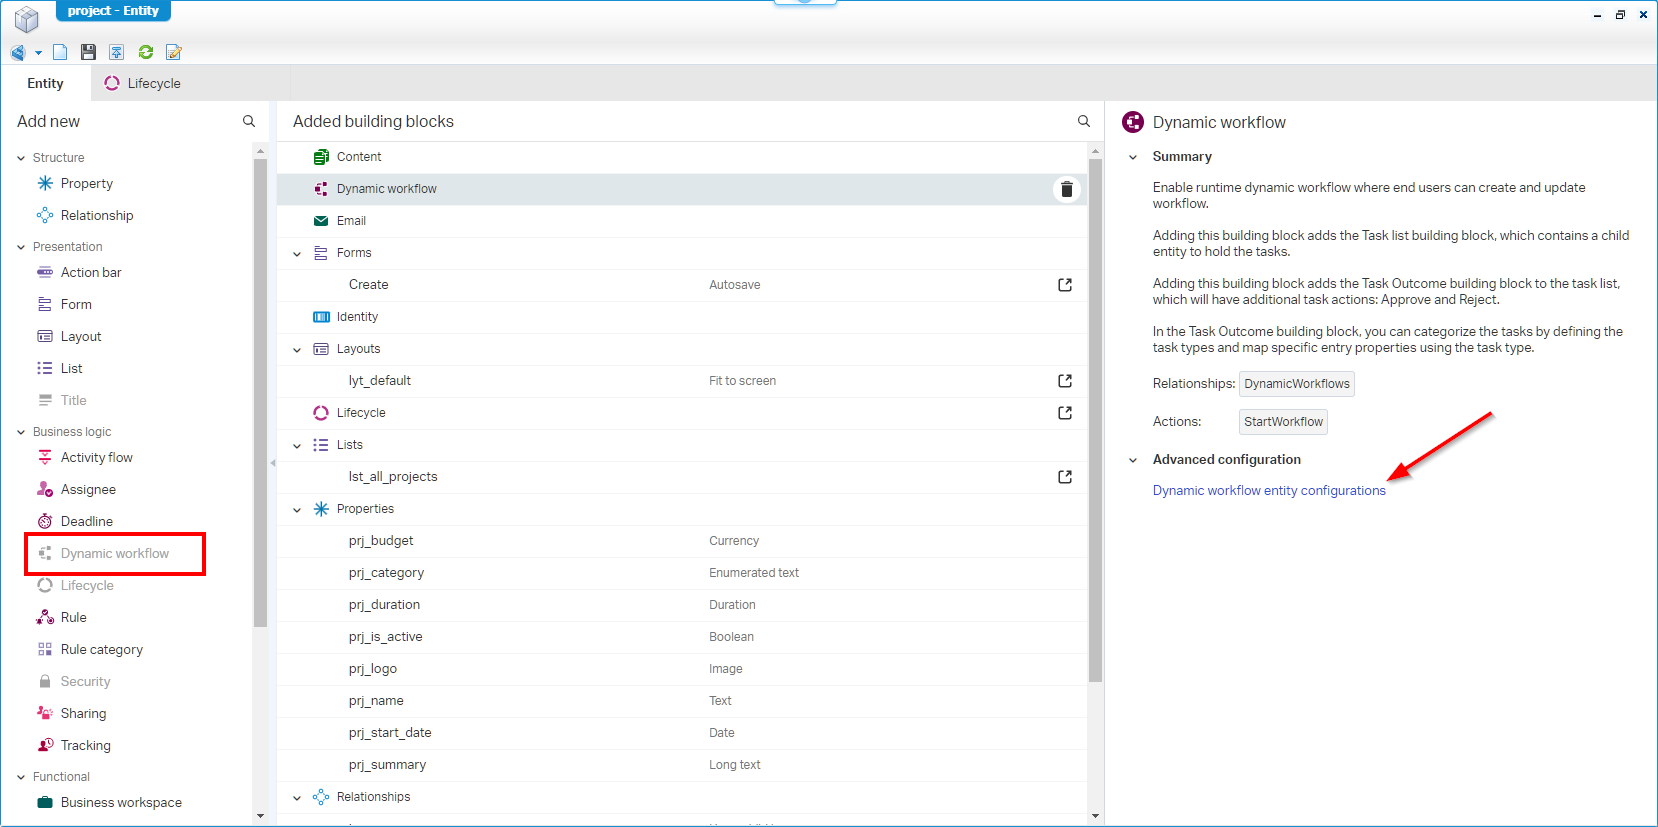Collapse the Advanced configuration section

click(1133, 460)
